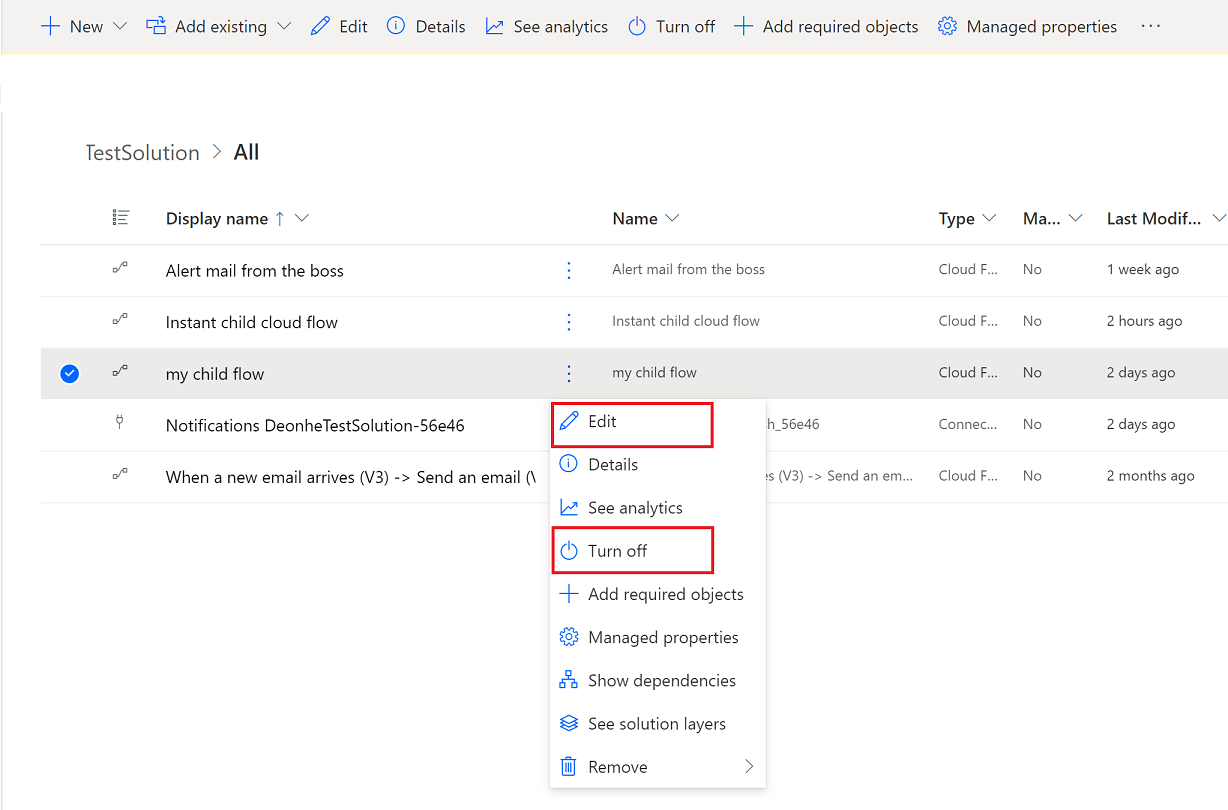Sort by the Display name column header

[x=217, y=219]
